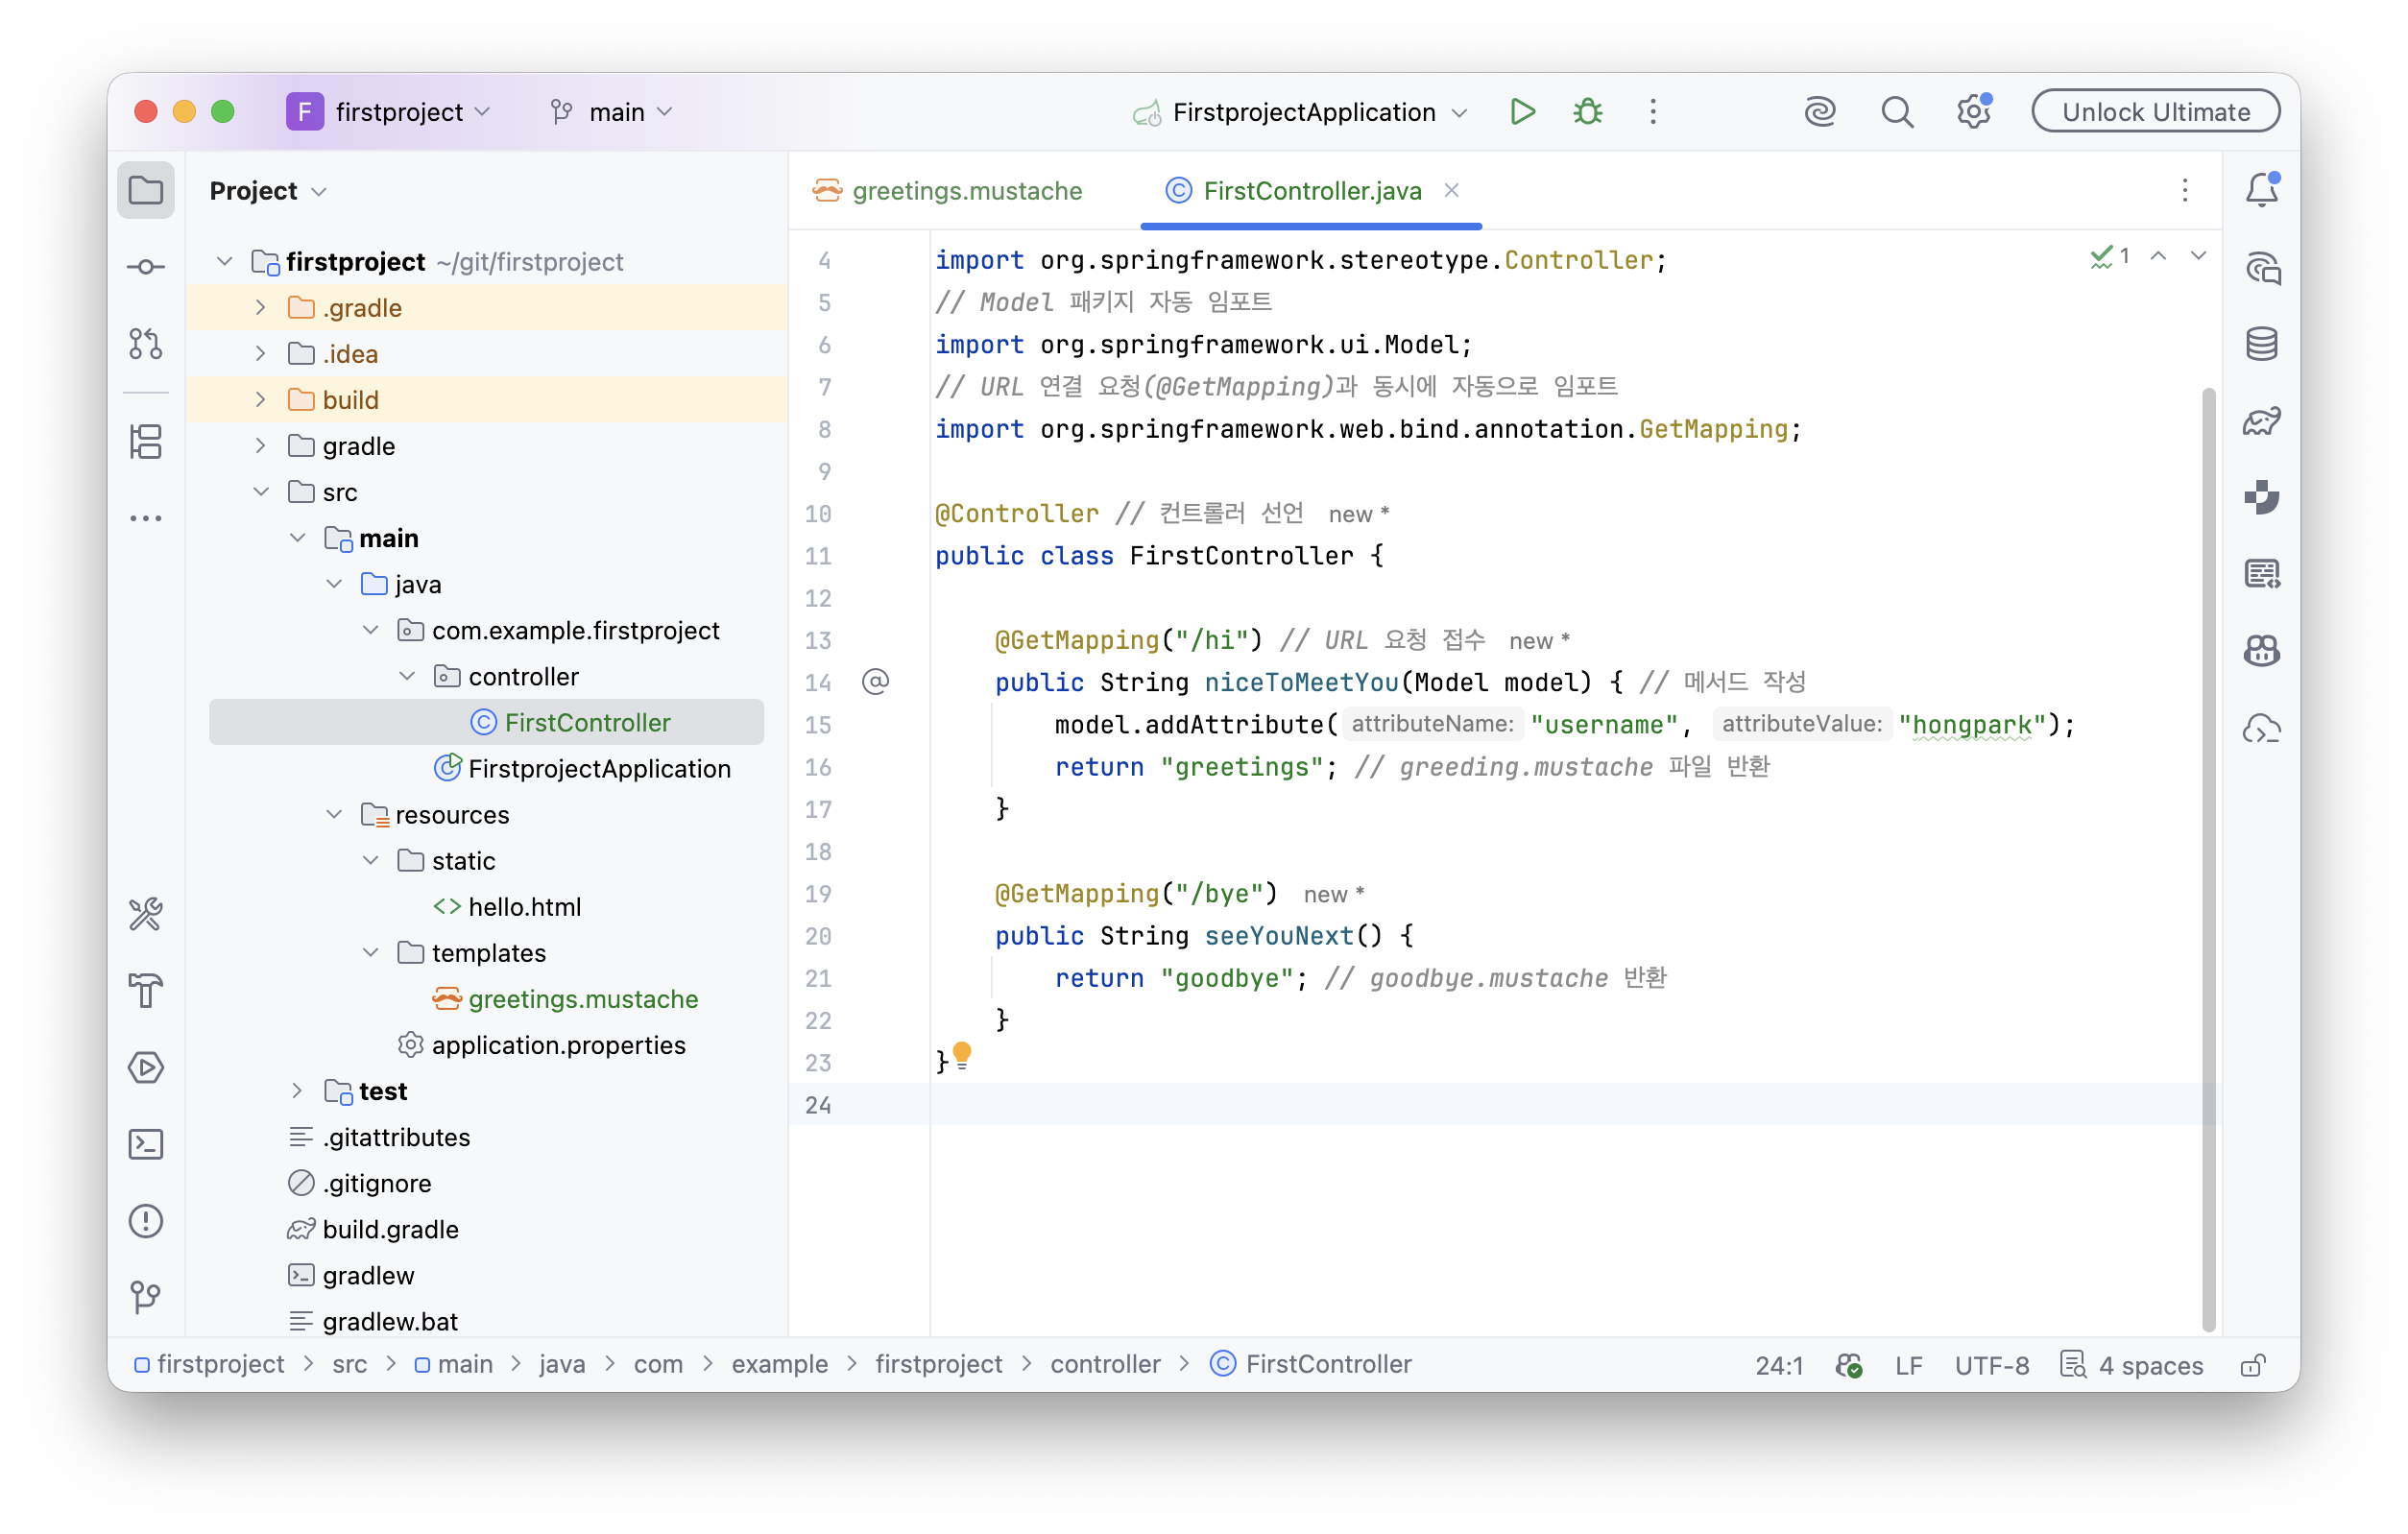The height and width of the screenshot is (1534, 2408).
Task: Open IDE settings gear
Action: [1974, 112]
